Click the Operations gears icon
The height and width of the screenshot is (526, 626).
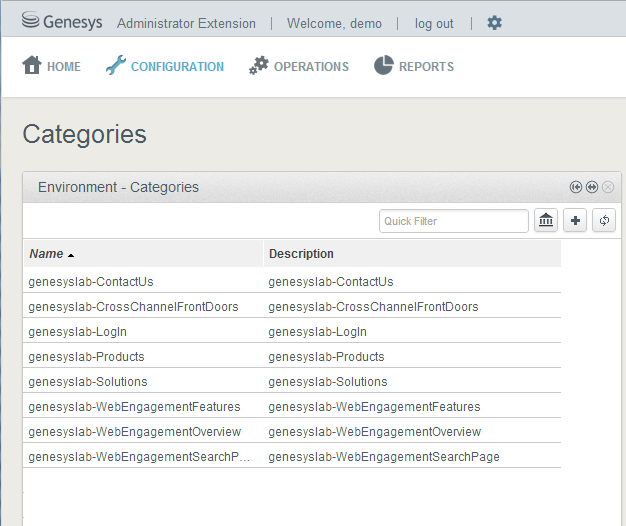tap(259, 65)
